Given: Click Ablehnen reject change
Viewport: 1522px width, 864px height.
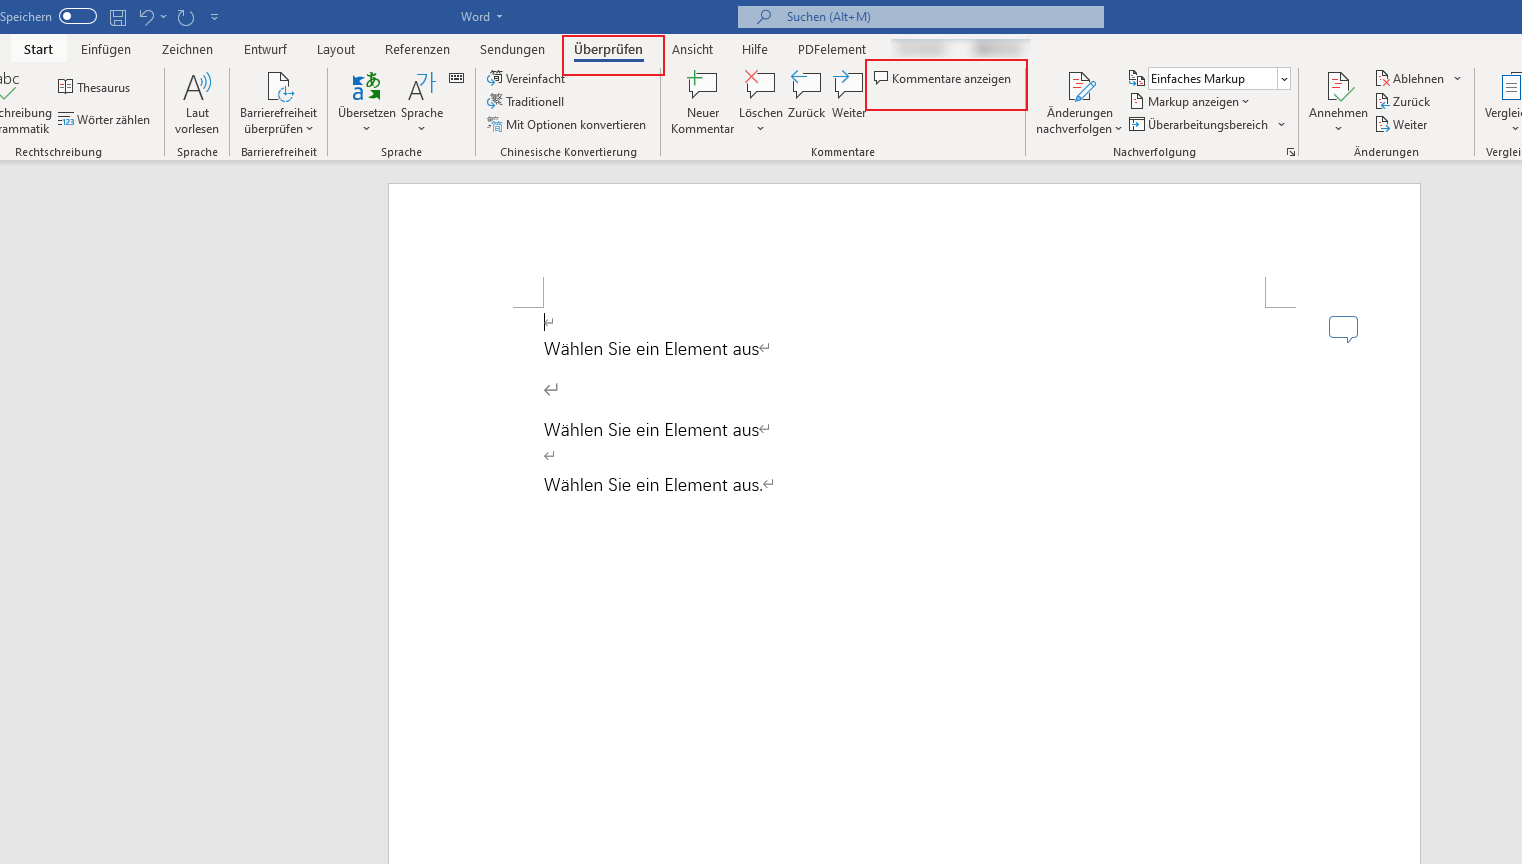Looking at the screenshot, I should tap(1410, 78).
